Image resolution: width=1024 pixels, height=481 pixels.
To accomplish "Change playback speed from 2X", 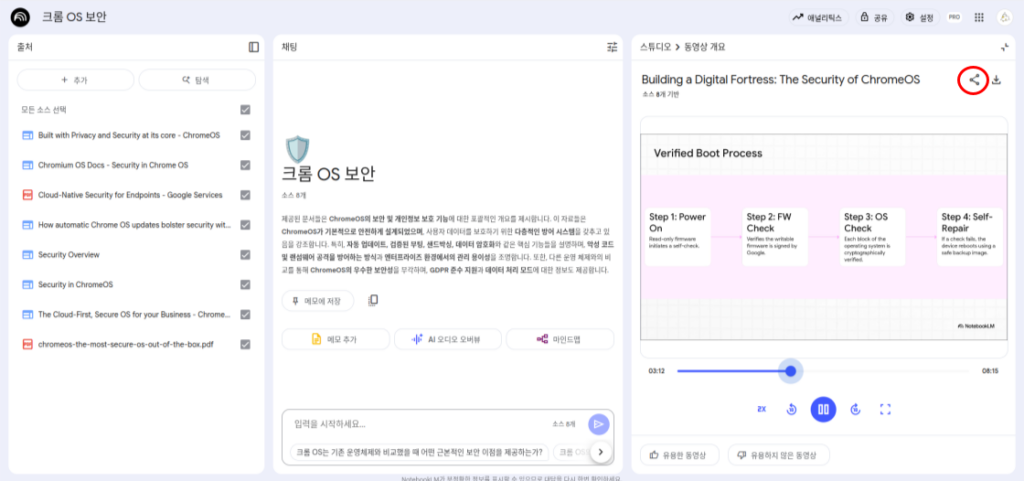I will (x=761, y=409).
